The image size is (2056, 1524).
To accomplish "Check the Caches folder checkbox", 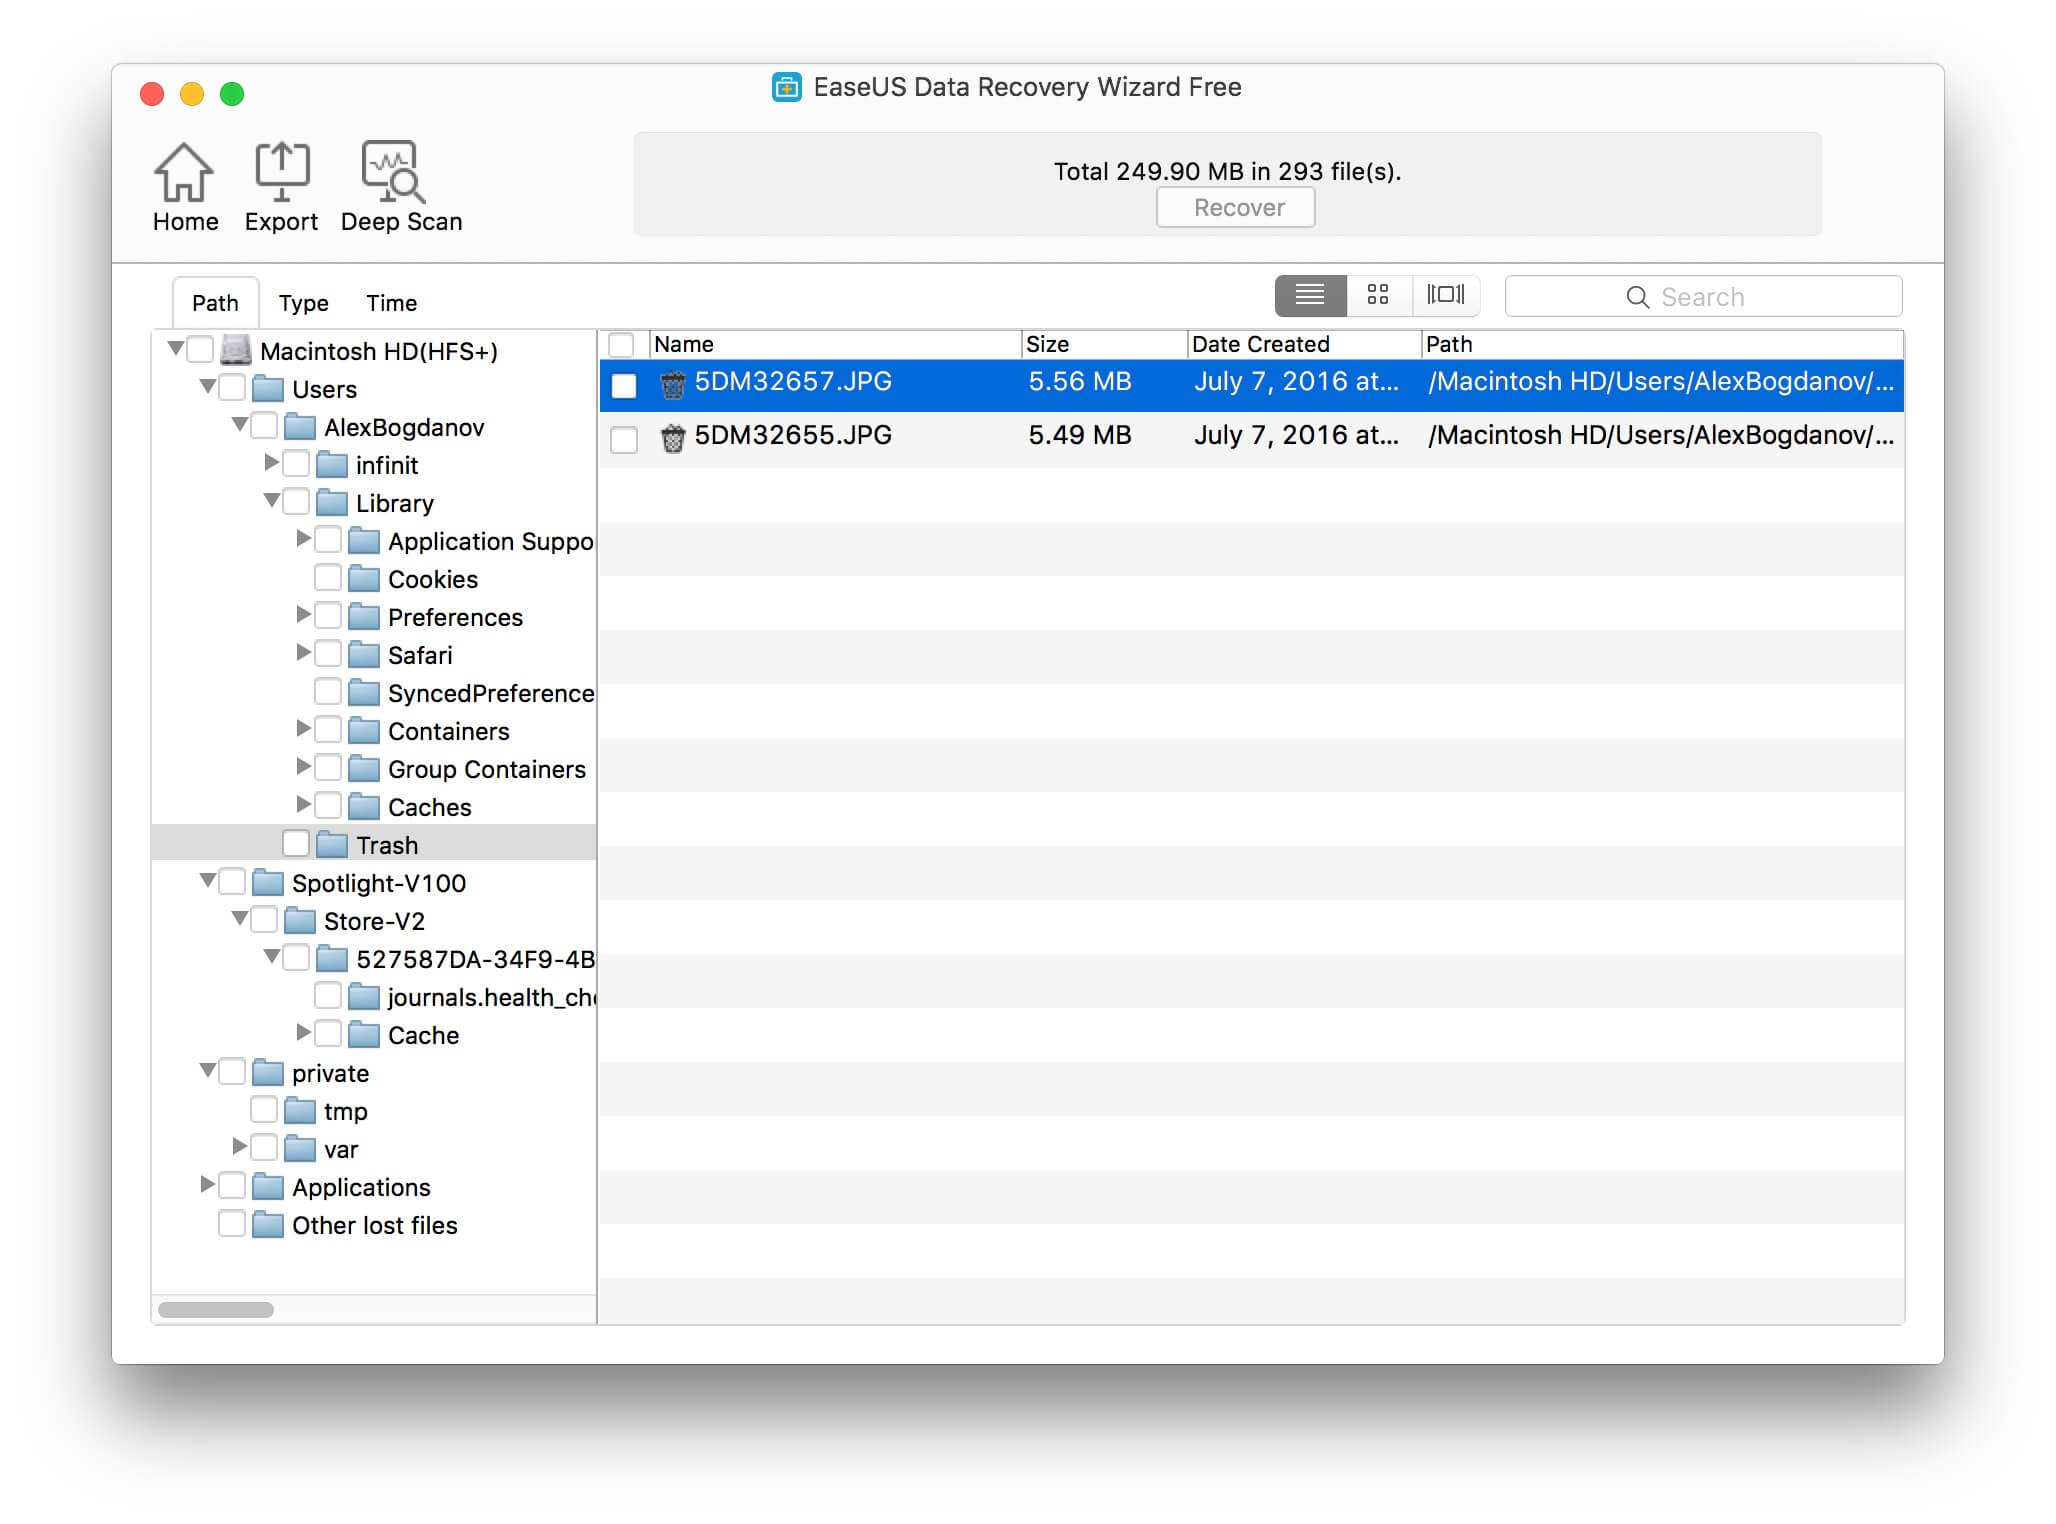I will click(328, 805).
